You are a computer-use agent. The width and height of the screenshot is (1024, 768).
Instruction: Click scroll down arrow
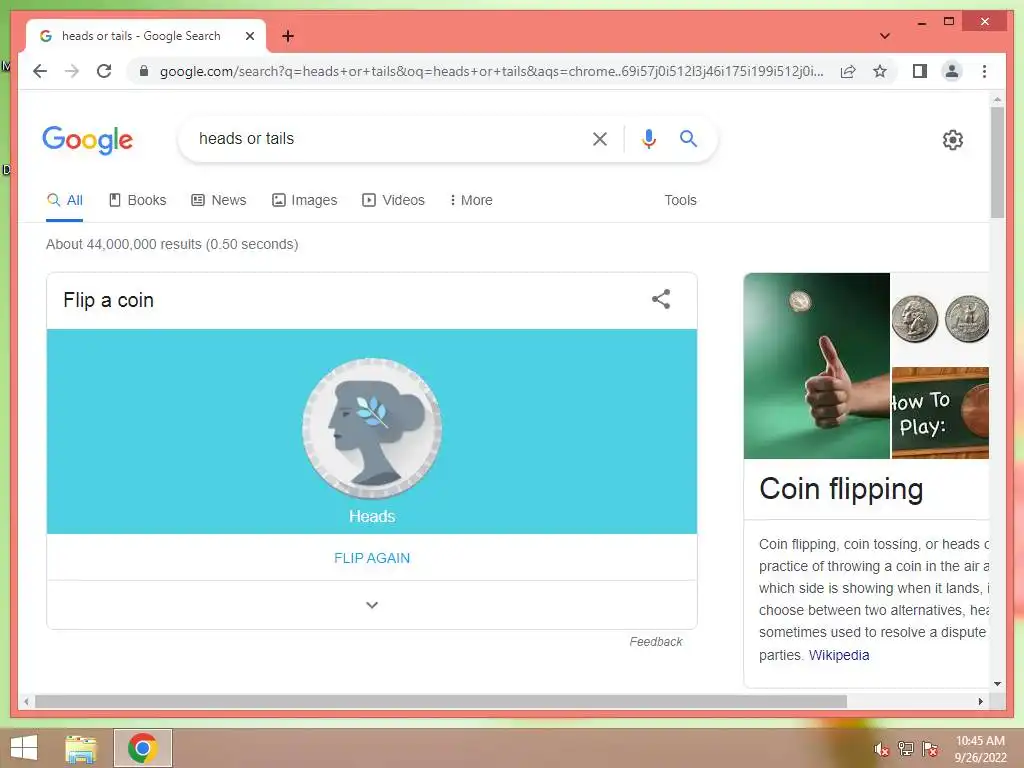(997, 684)
